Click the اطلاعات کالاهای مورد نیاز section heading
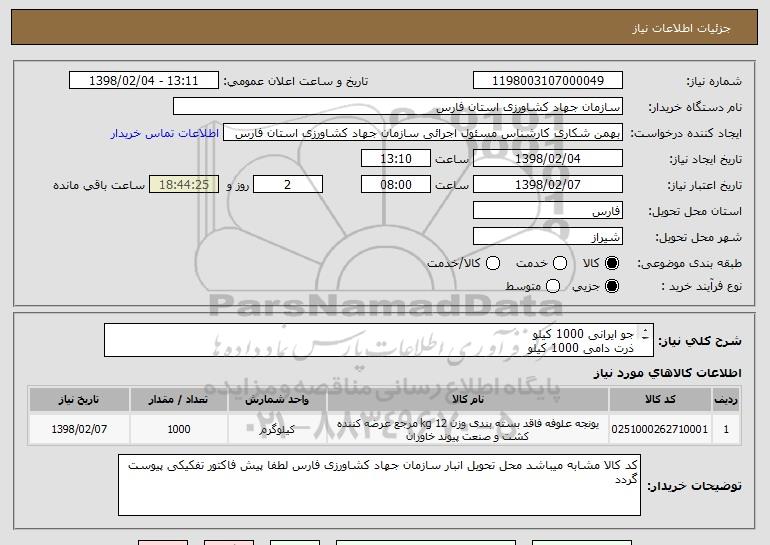This screenshot has width=770, height=545. [x=667, y=373]
